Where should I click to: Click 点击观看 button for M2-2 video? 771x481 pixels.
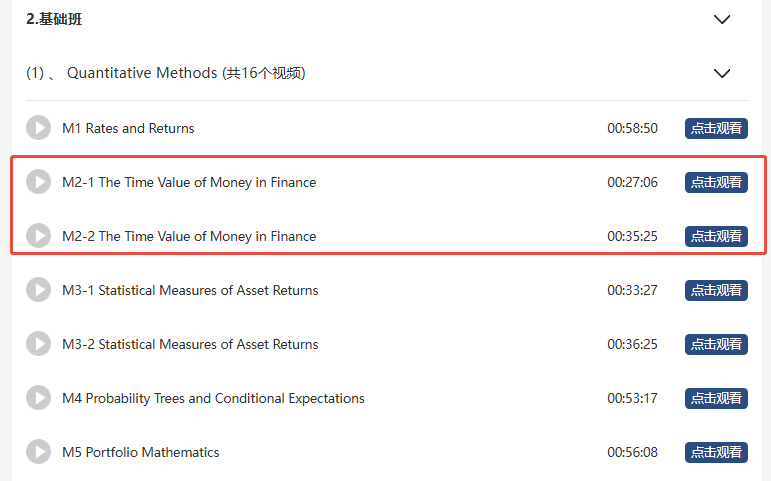pos(716,237)
